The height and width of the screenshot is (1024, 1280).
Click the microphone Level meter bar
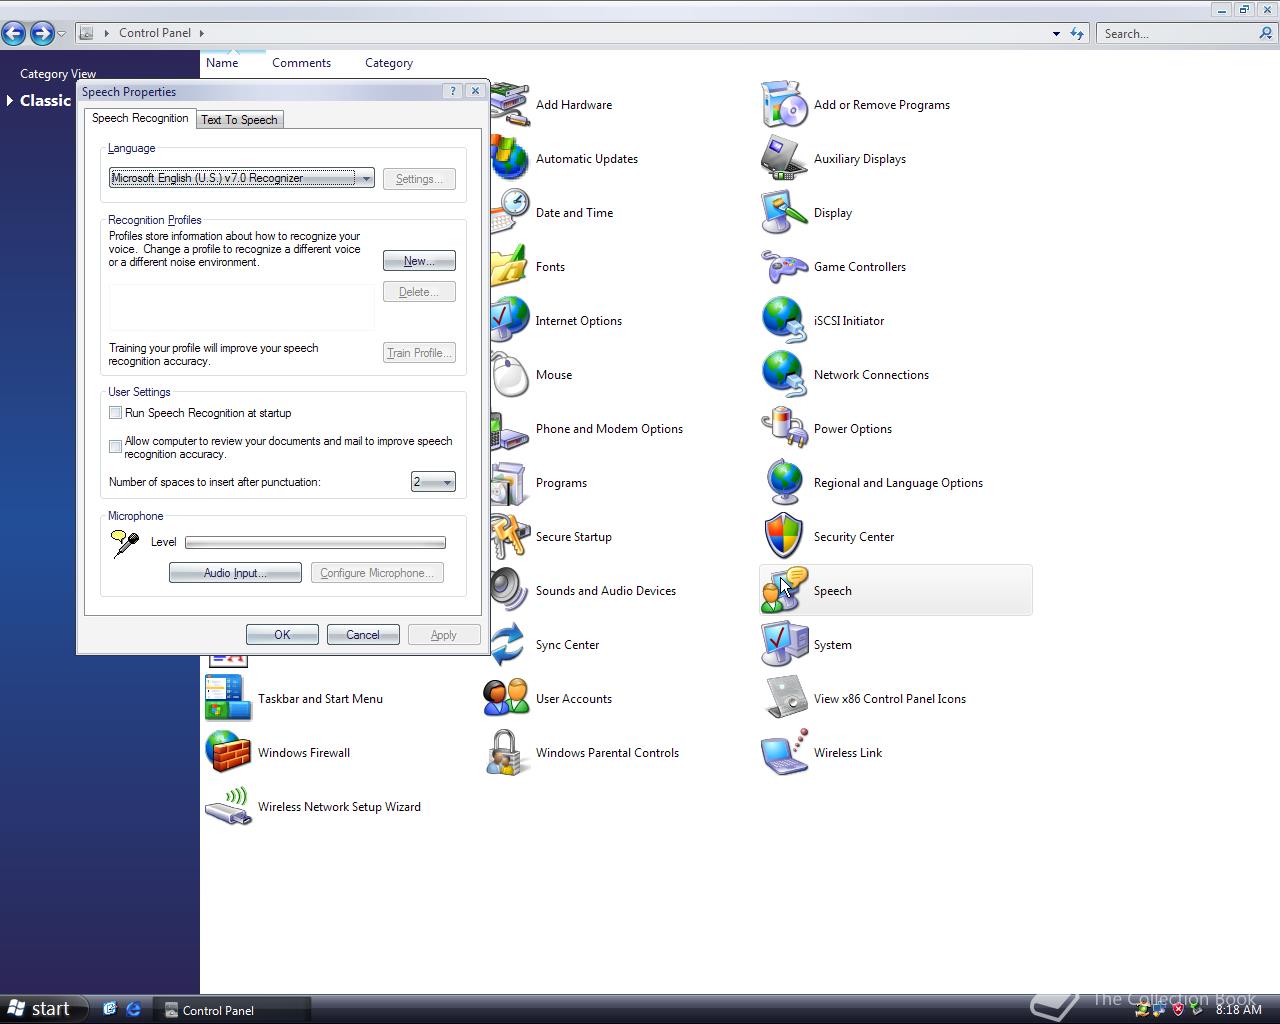point(315,543)
